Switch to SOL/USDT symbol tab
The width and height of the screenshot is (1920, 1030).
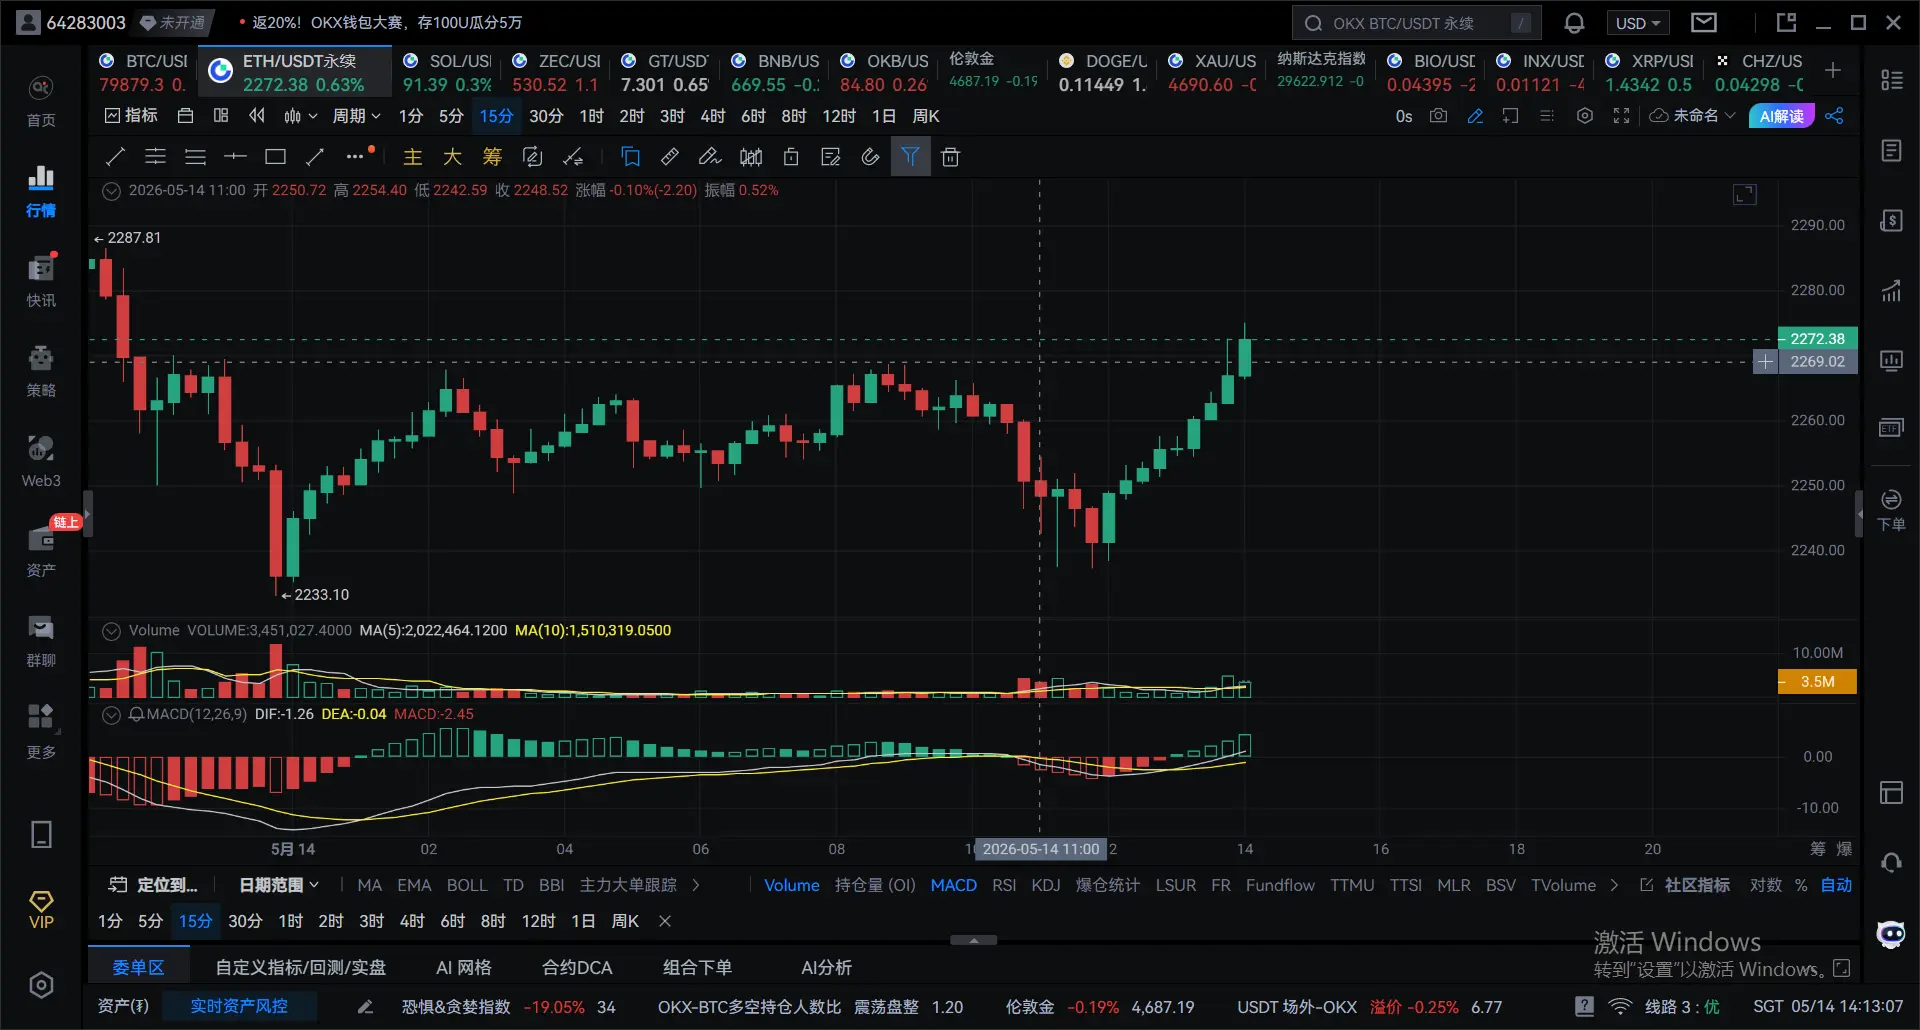tap(447, 72)
